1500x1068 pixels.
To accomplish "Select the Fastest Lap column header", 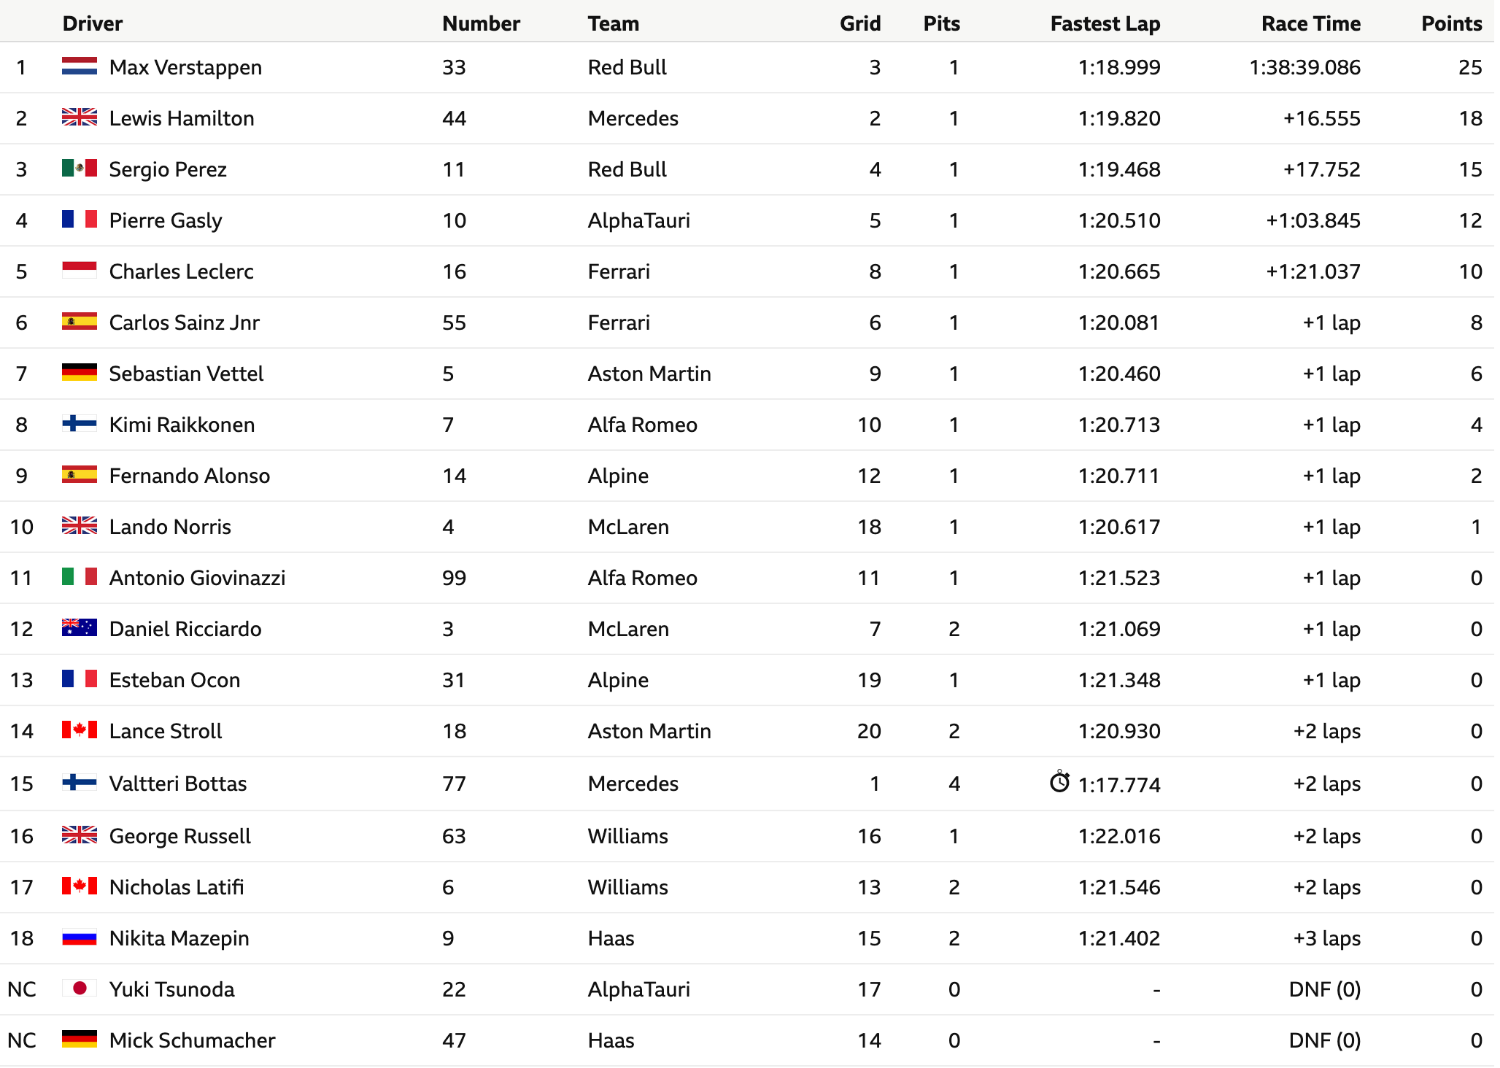I will [1105, 23].
